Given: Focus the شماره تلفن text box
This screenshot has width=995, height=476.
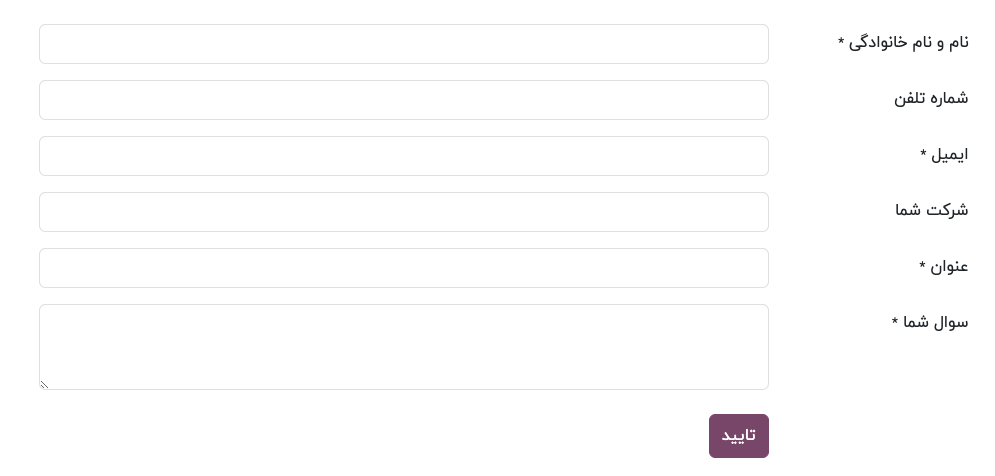Looking at the screenshot, I should tap(403, 100).
